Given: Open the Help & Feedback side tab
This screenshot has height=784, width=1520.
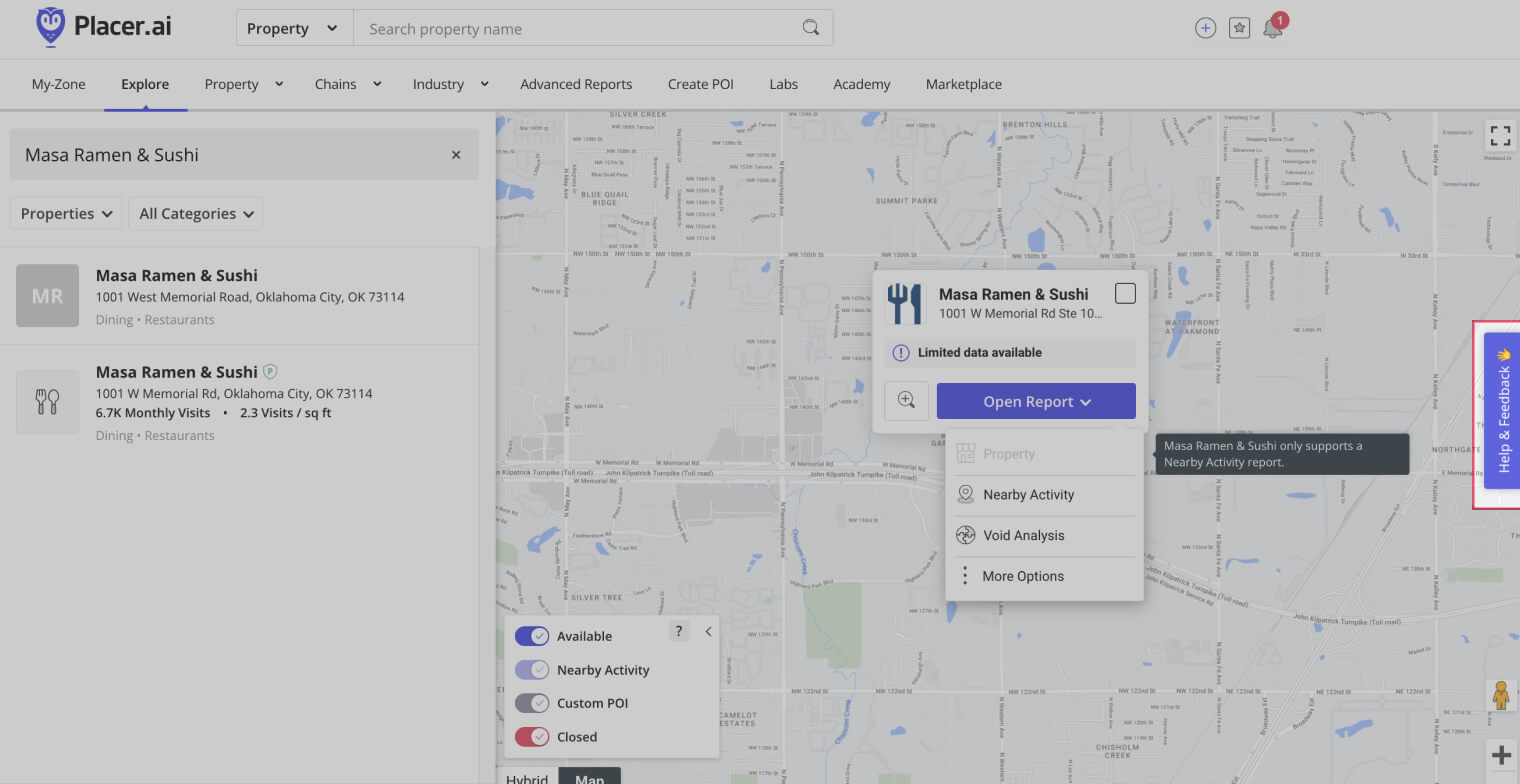Looking at the screenshot, I should click(x=1502, y=411).
